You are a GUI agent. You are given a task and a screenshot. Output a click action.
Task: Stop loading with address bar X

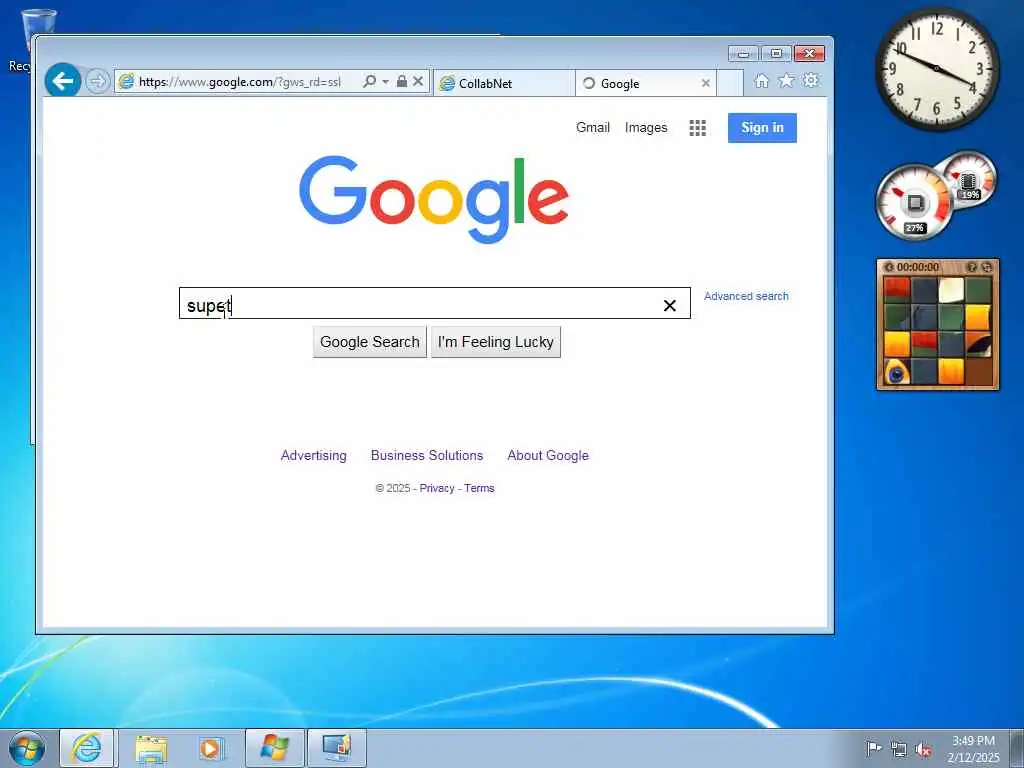pyautogui.click(x=418, y=82)
